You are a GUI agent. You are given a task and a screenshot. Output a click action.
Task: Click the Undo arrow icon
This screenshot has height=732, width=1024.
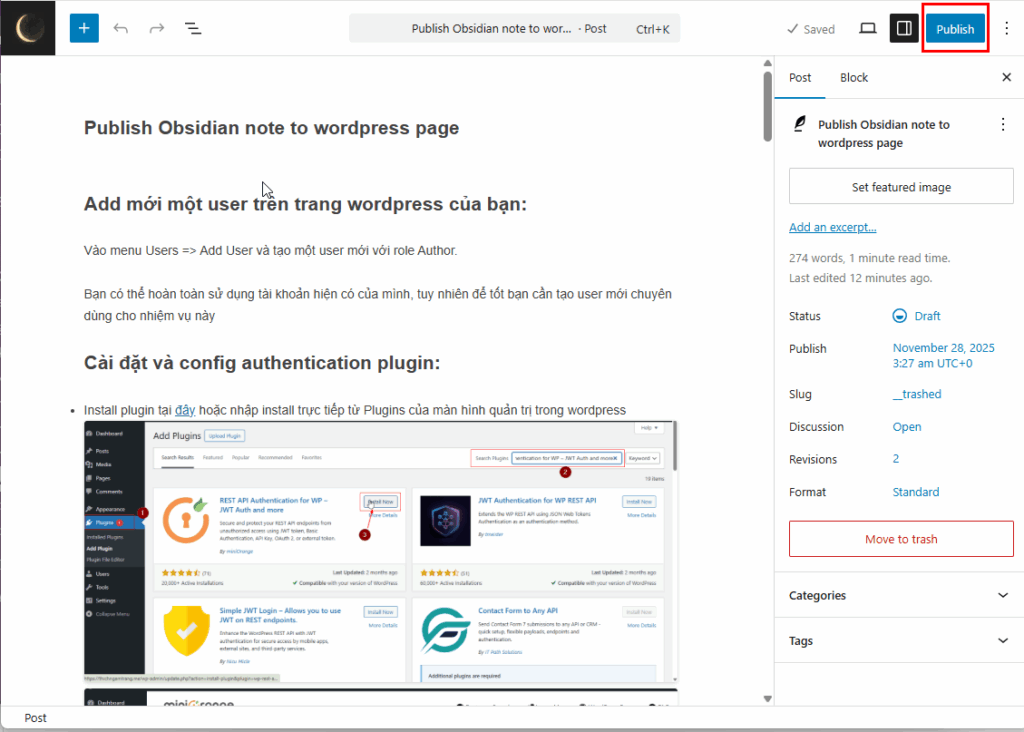click(121, 28)
